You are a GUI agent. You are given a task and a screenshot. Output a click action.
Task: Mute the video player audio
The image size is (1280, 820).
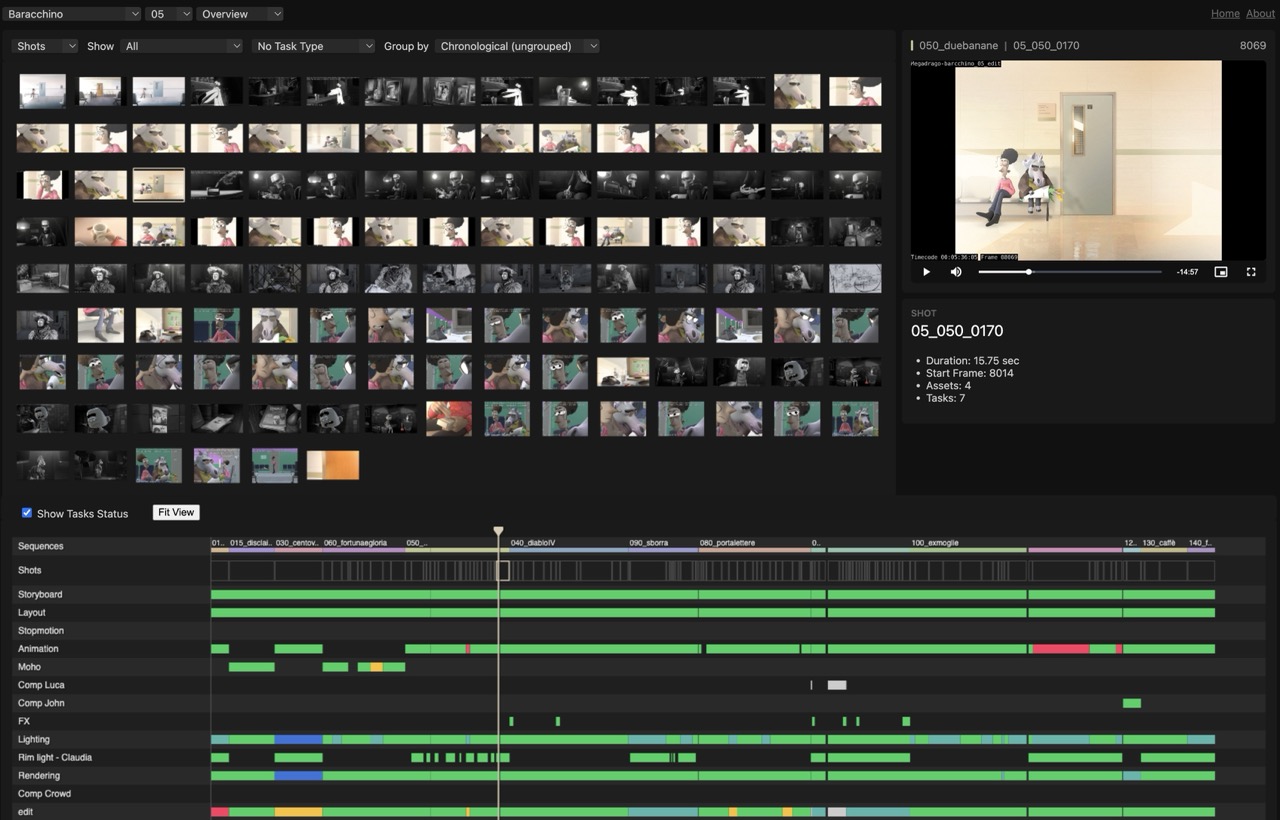click(x=956, y=272)
